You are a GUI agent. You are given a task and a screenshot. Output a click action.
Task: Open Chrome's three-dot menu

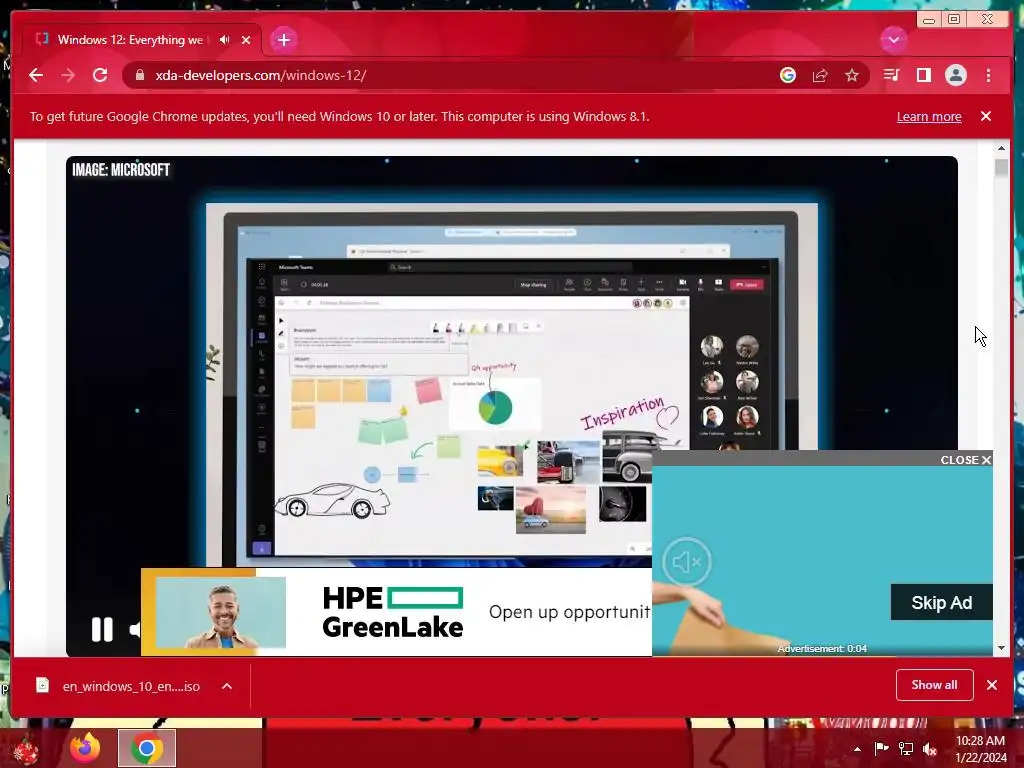tap(988, 75)
